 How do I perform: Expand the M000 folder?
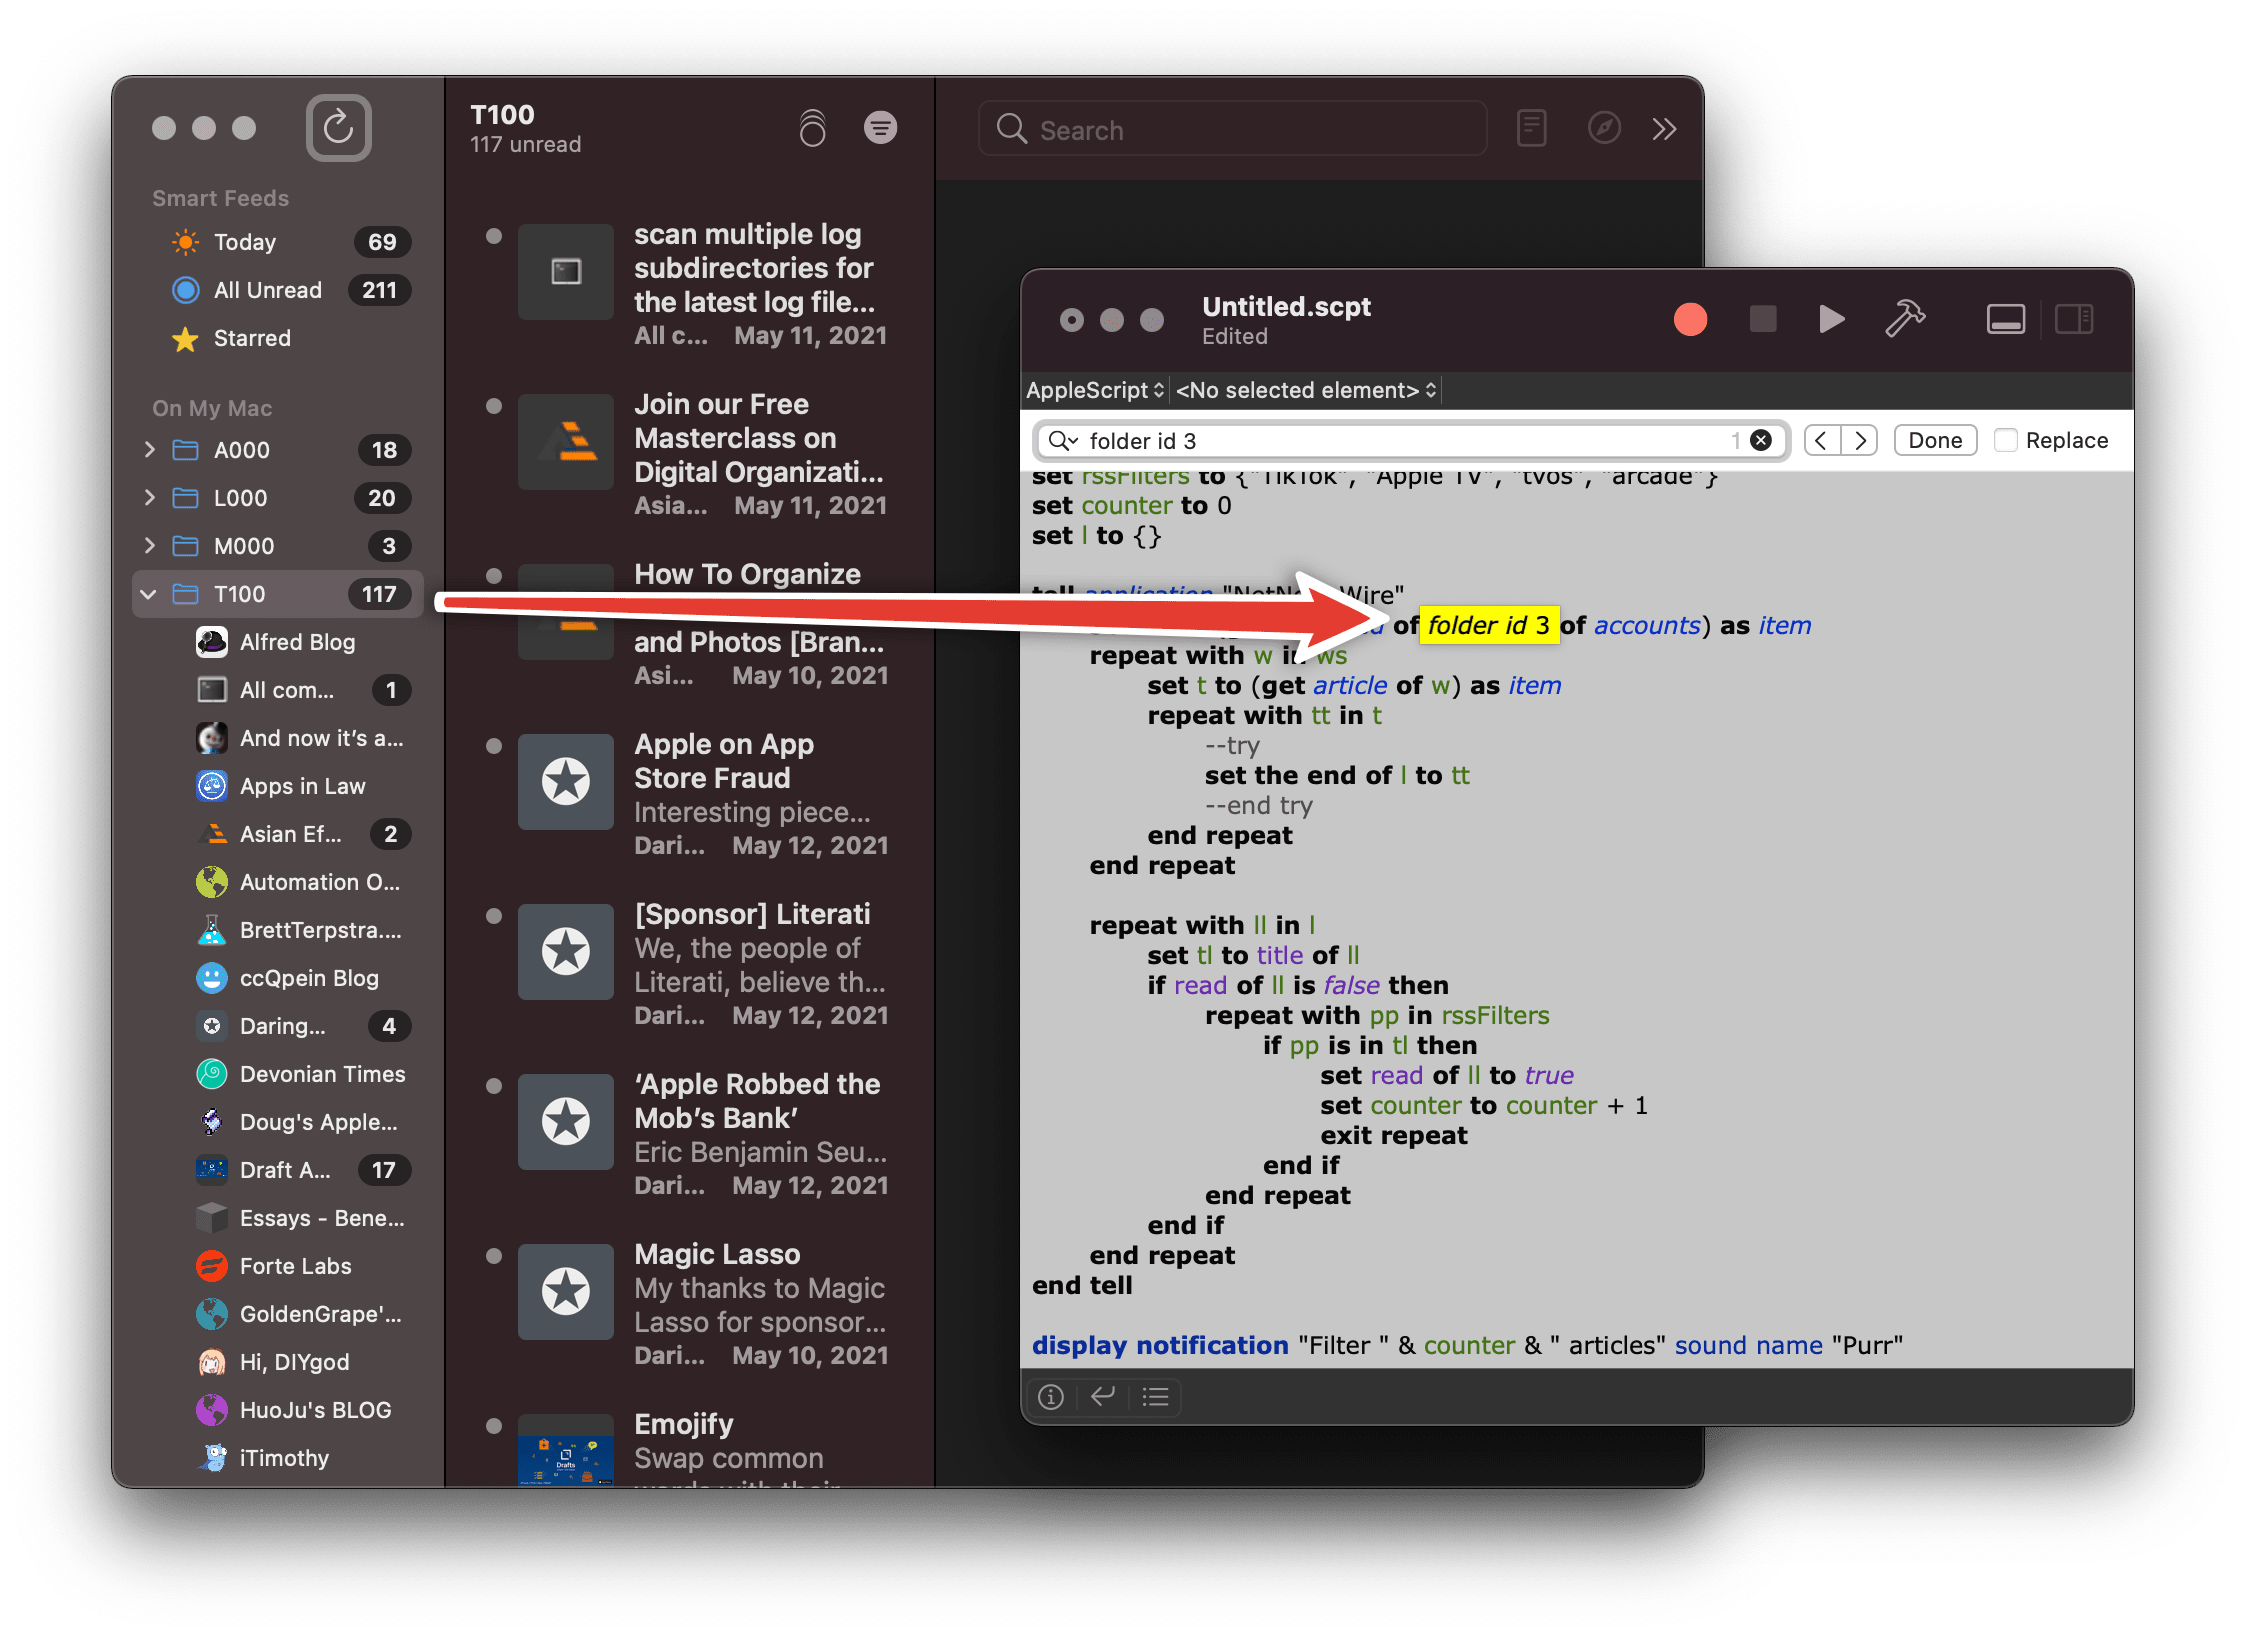pyautogui.click(x=150, y=546)
